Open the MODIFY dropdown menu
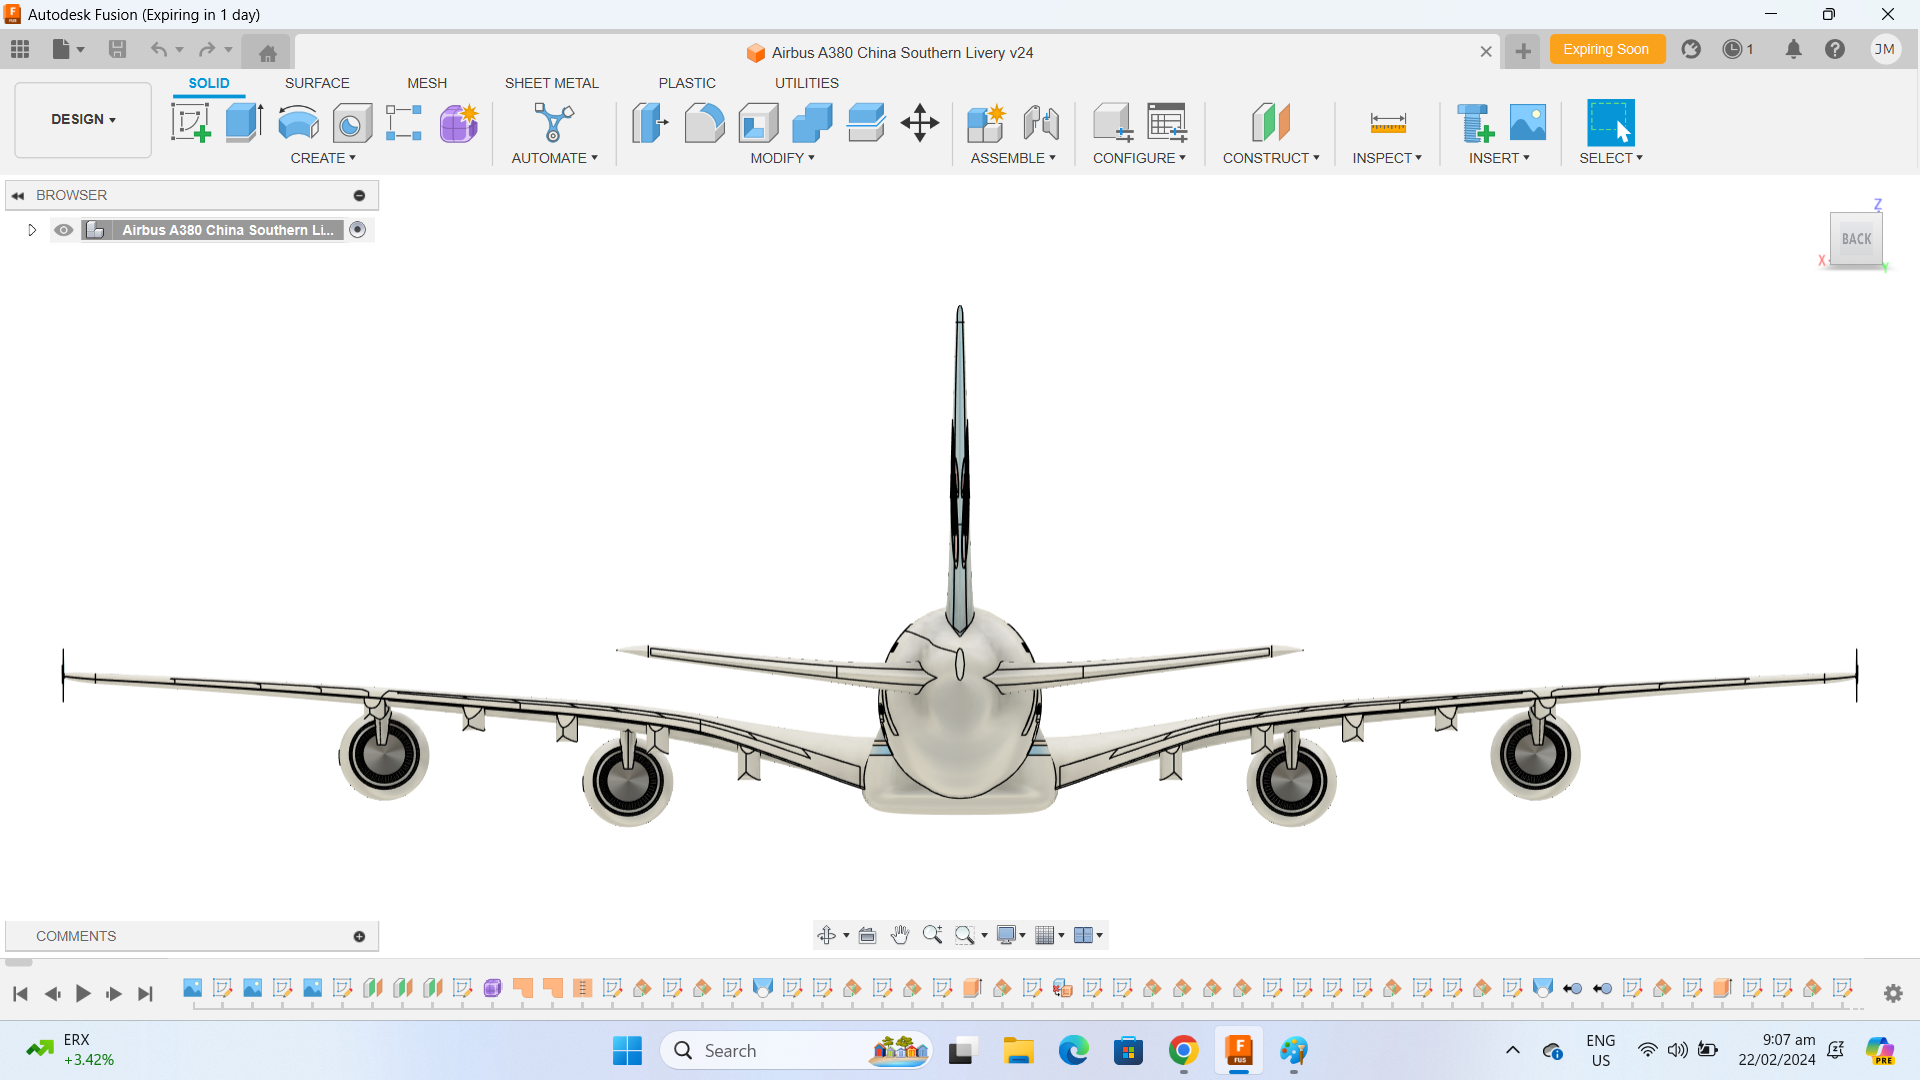This screenshot has height=1080, width=1920. coord(783,157)
